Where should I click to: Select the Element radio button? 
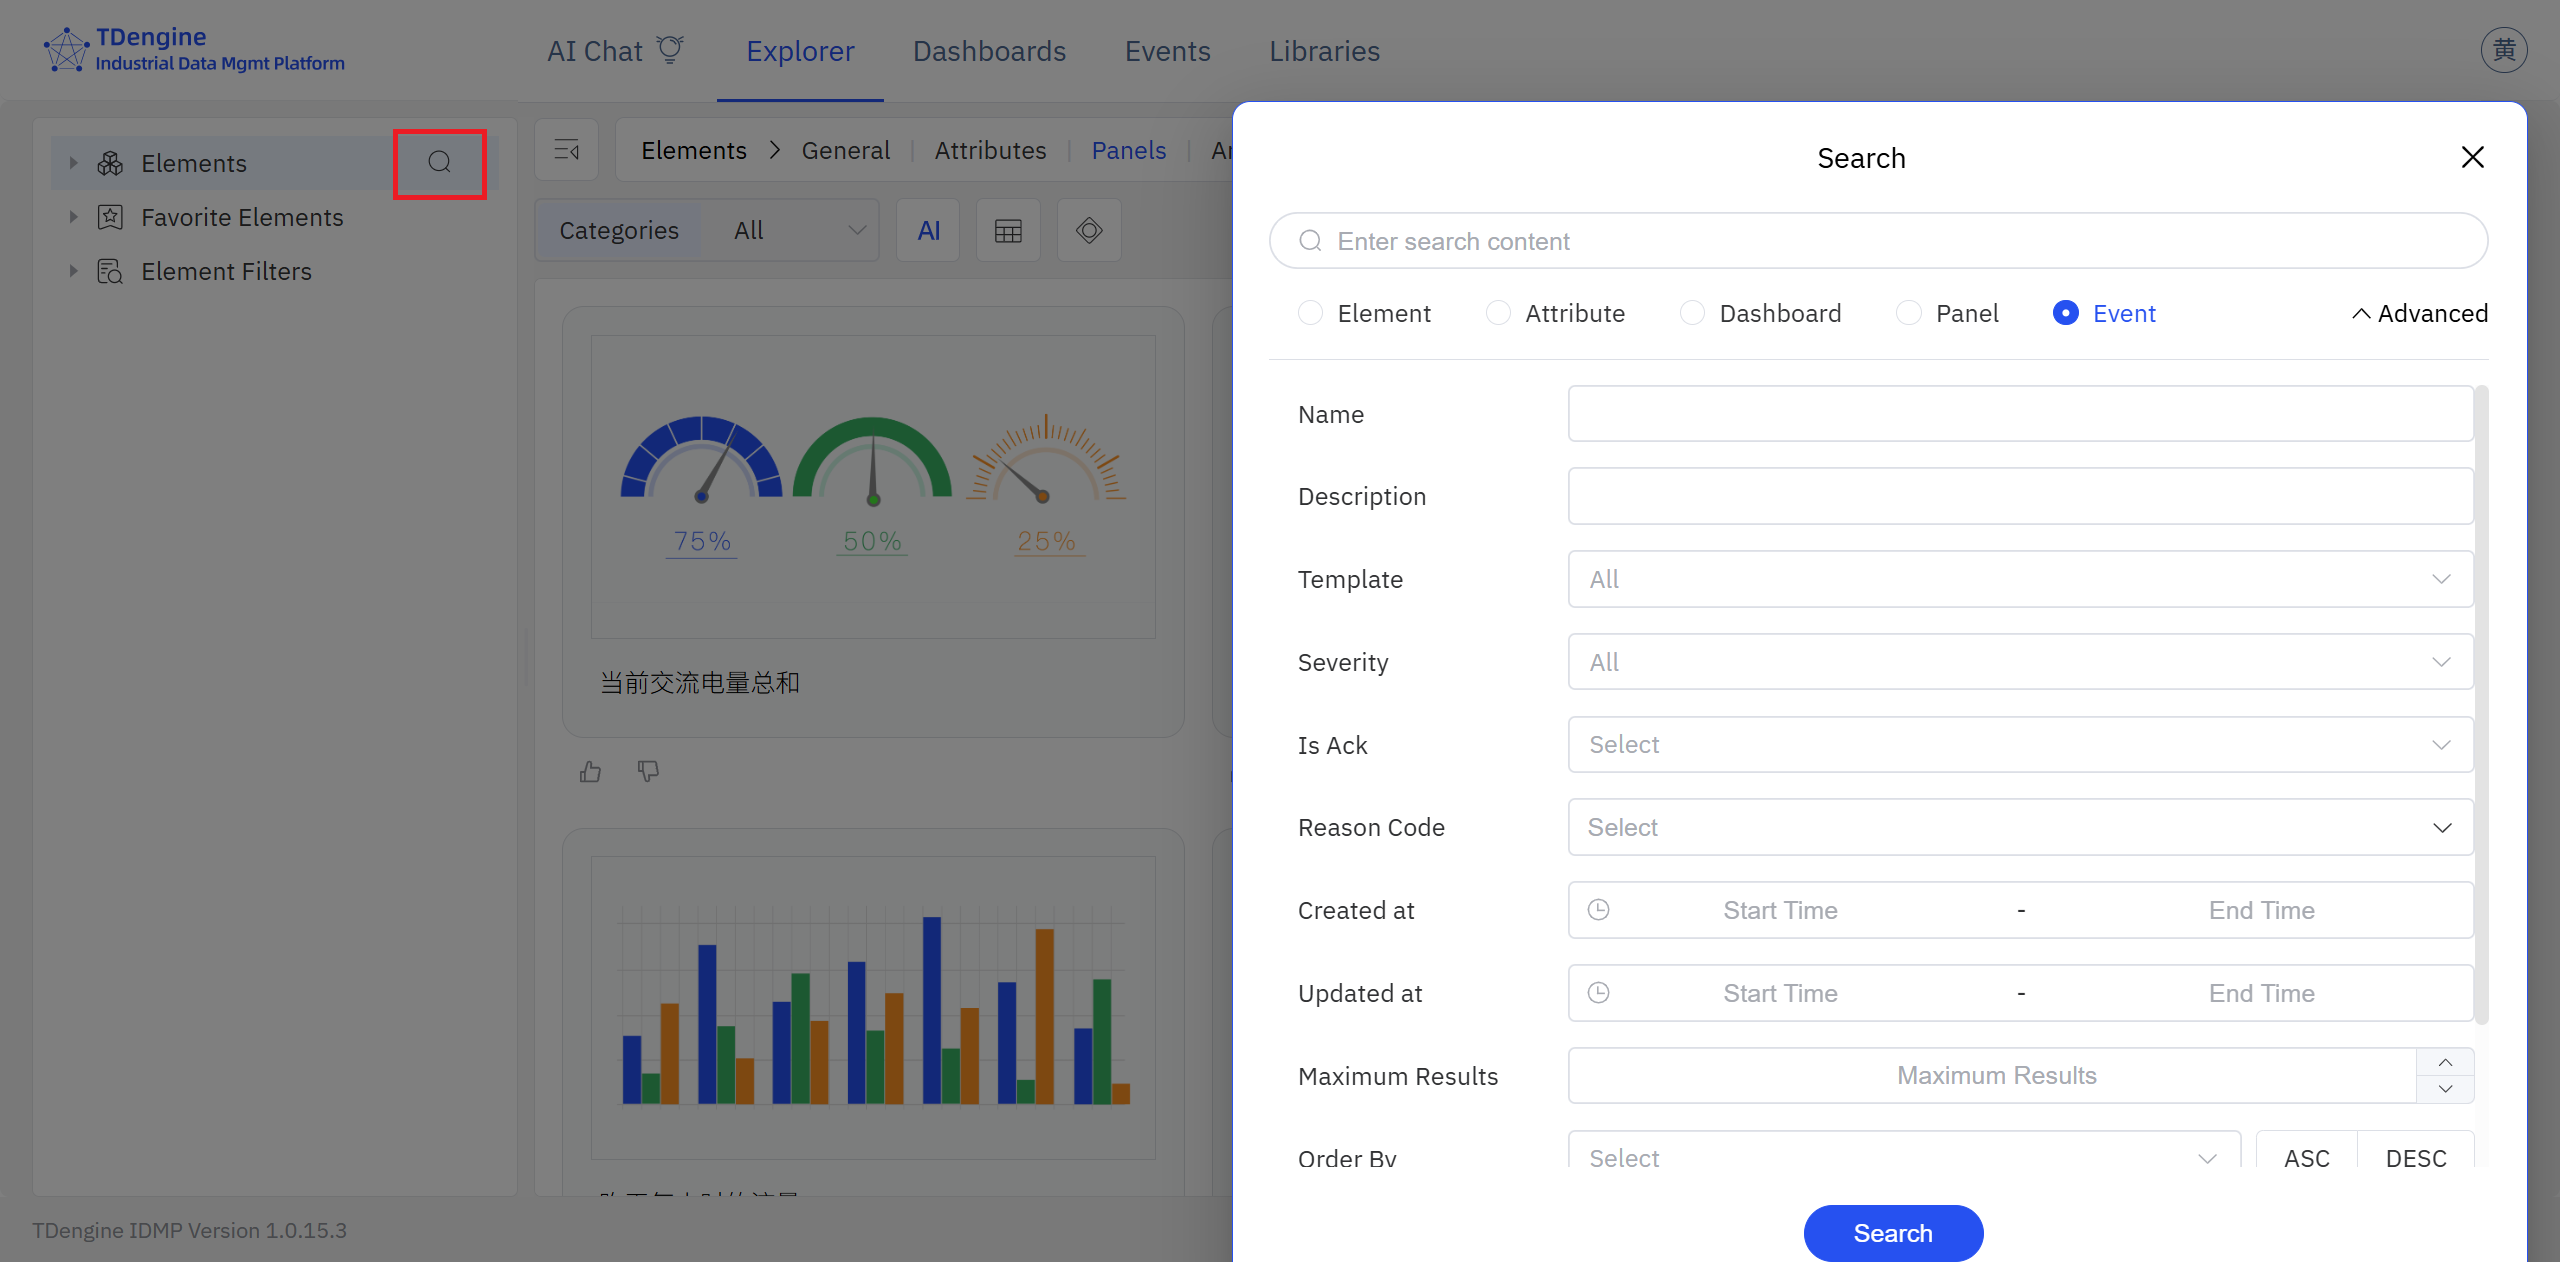[1310, 313]
